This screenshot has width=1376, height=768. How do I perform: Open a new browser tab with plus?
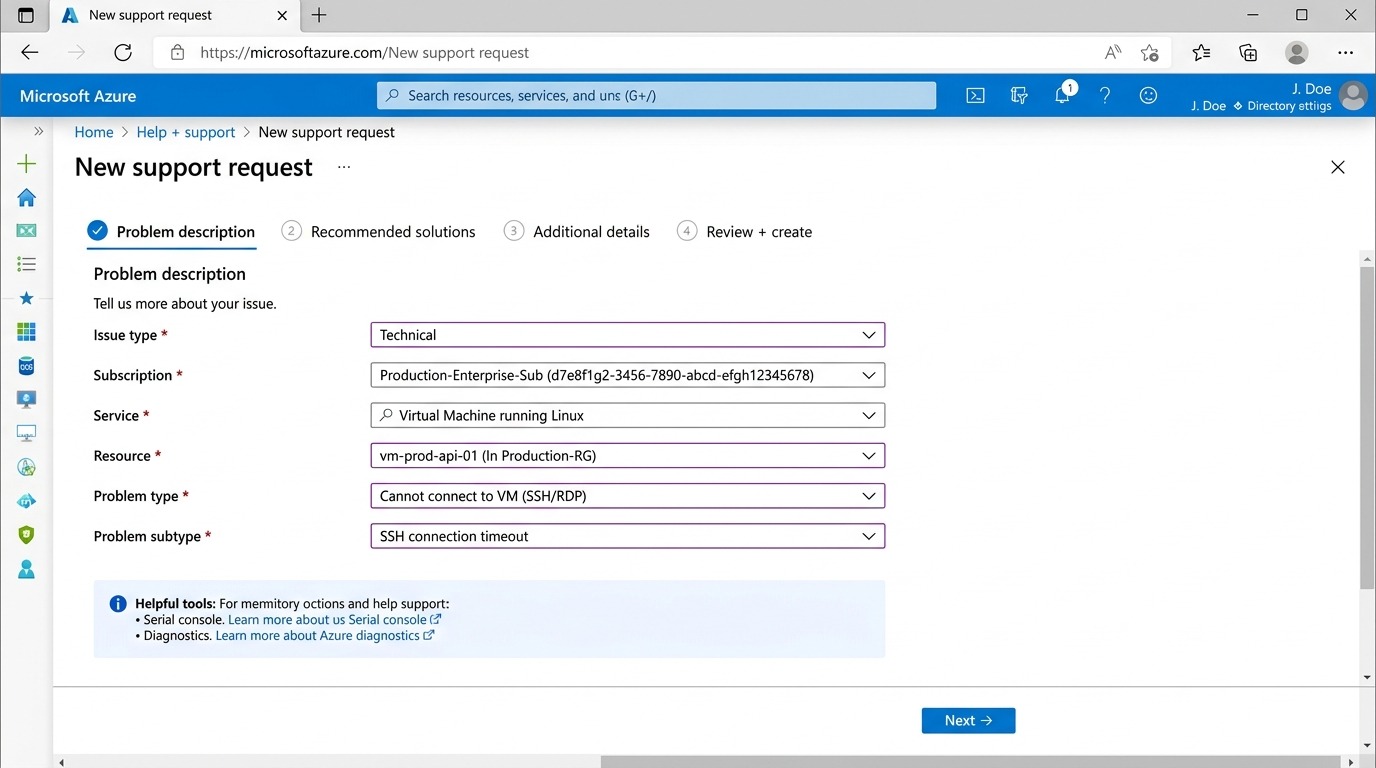pos(319,15)
